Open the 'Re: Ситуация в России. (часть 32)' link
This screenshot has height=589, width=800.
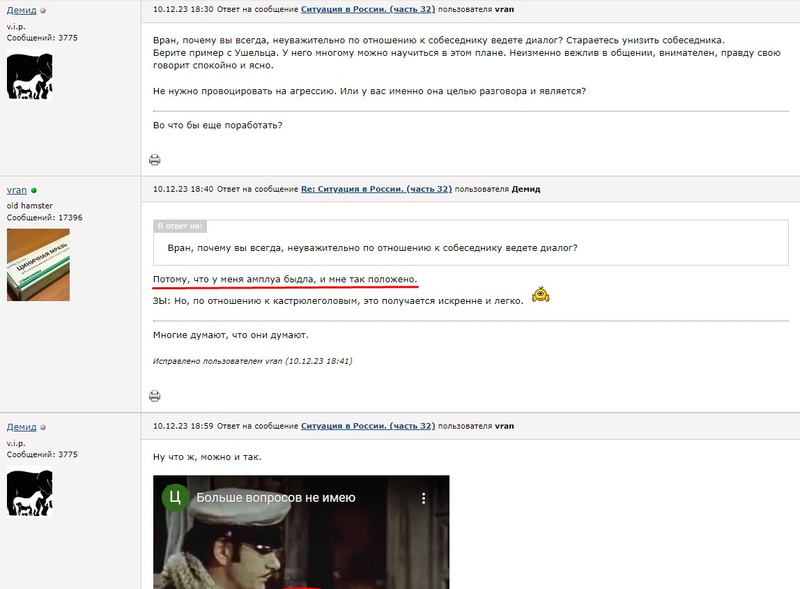377,189
